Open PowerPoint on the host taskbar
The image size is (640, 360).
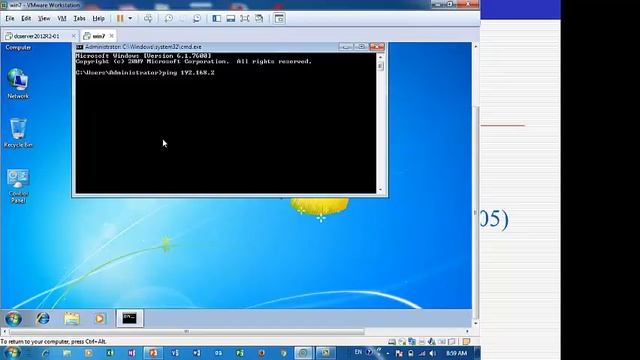[x=153, y=353]
